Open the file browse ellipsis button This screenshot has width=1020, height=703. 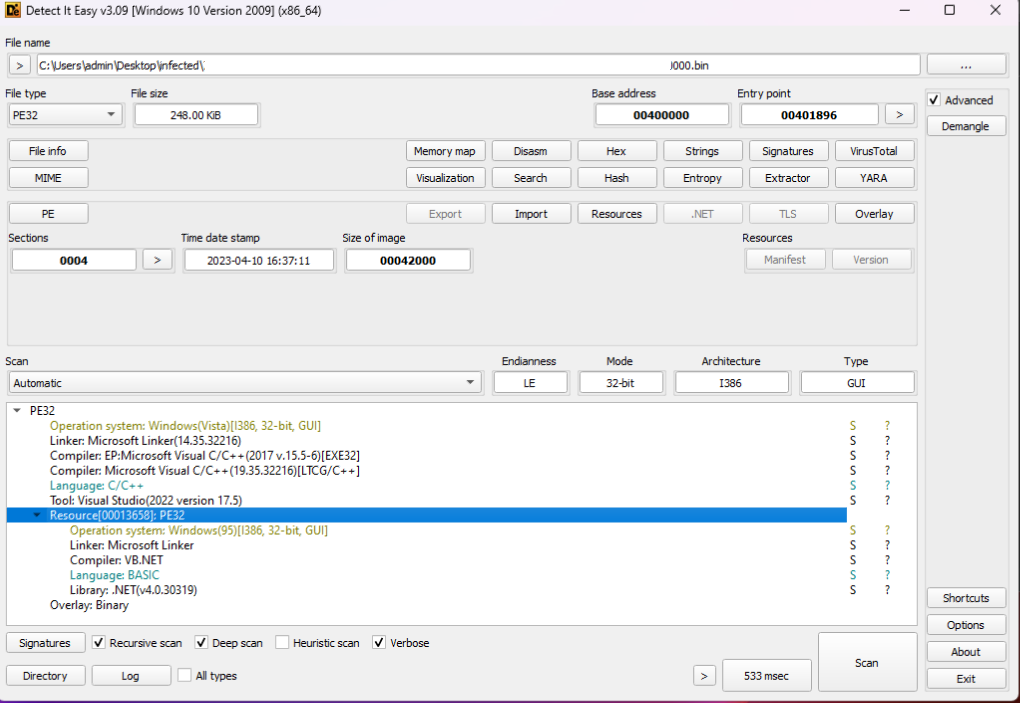[x=965, y=66]
